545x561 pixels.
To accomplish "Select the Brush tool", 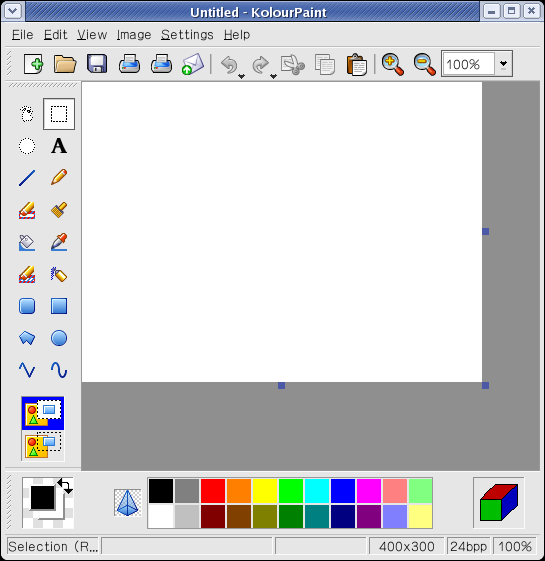I will pyautogui.click(x=59, y=210).
